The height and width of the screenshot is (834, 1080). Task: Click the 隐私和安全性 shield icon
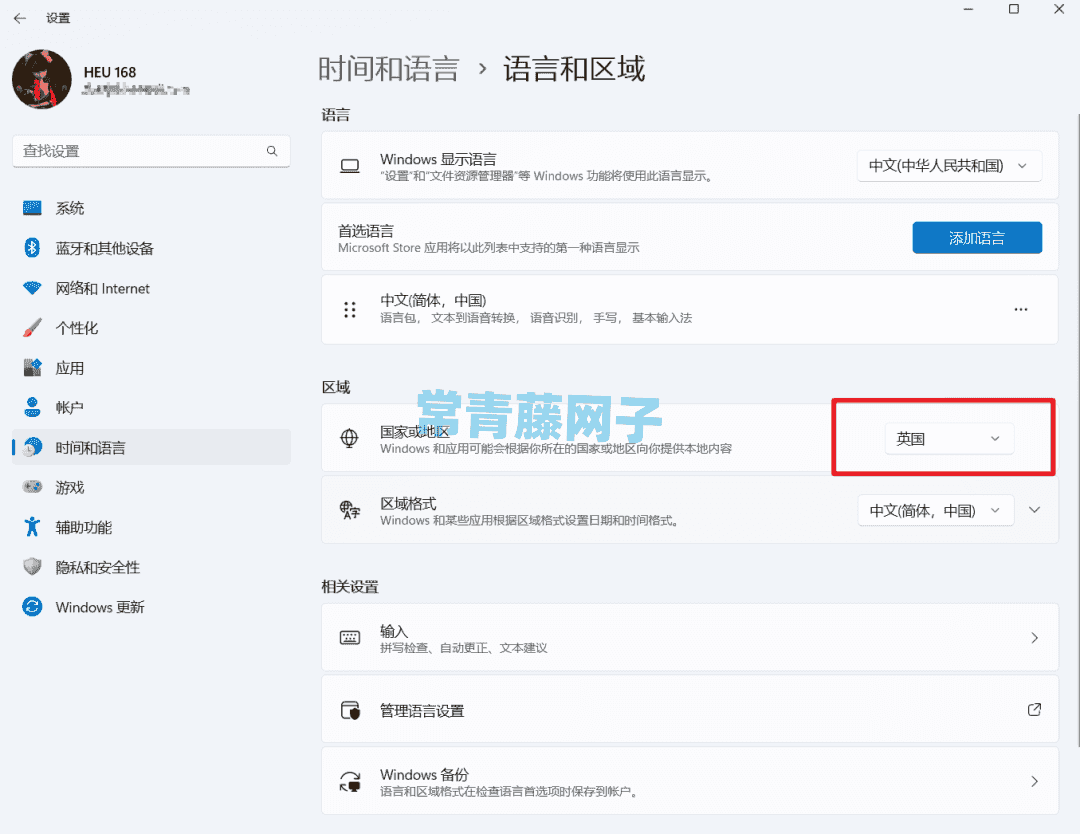click(x=32, y=567)
